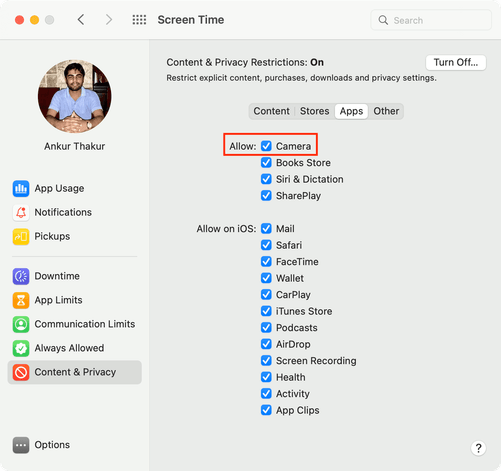Select App Limits label in sidebar
This screenshot has height=471, width=501.
pyautogui.click(x=58, y=300)
